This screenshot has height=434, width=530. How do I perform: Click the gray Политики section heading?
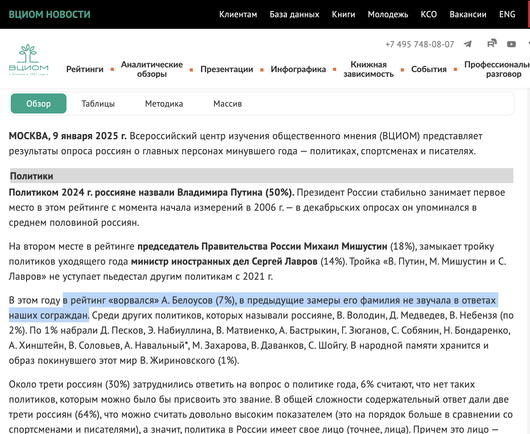click(x=261, y=176)
